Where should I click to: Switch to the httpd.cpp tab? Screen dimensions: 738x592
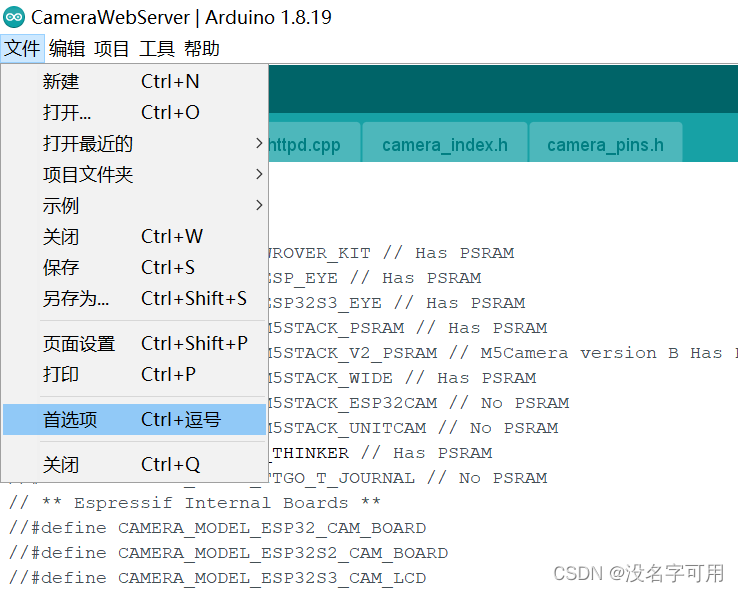pos(313,143)
